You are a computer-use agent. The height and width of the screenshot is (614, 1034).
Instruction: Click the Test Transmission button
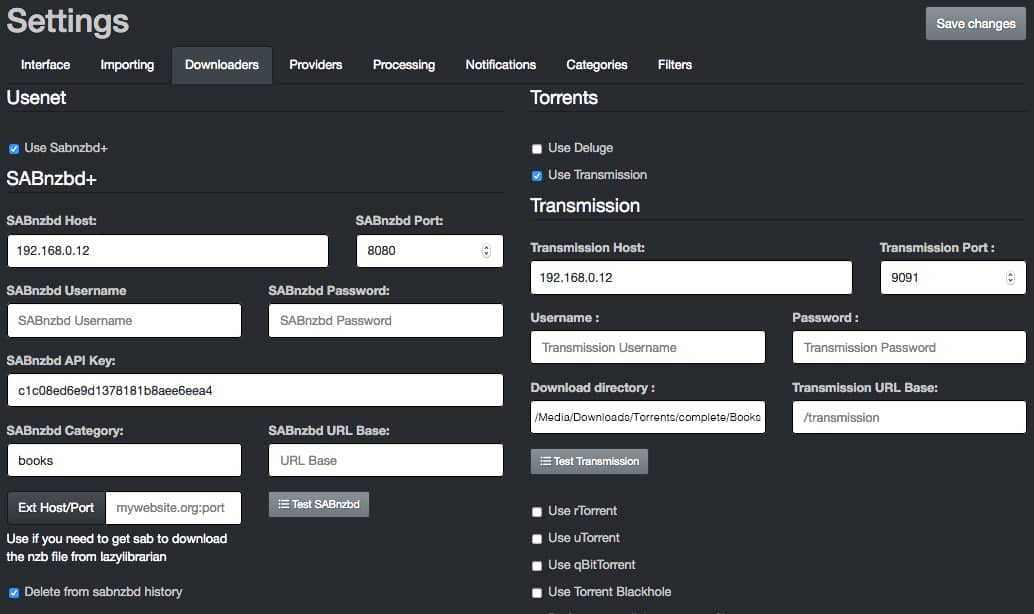click(x=589, y=462)
